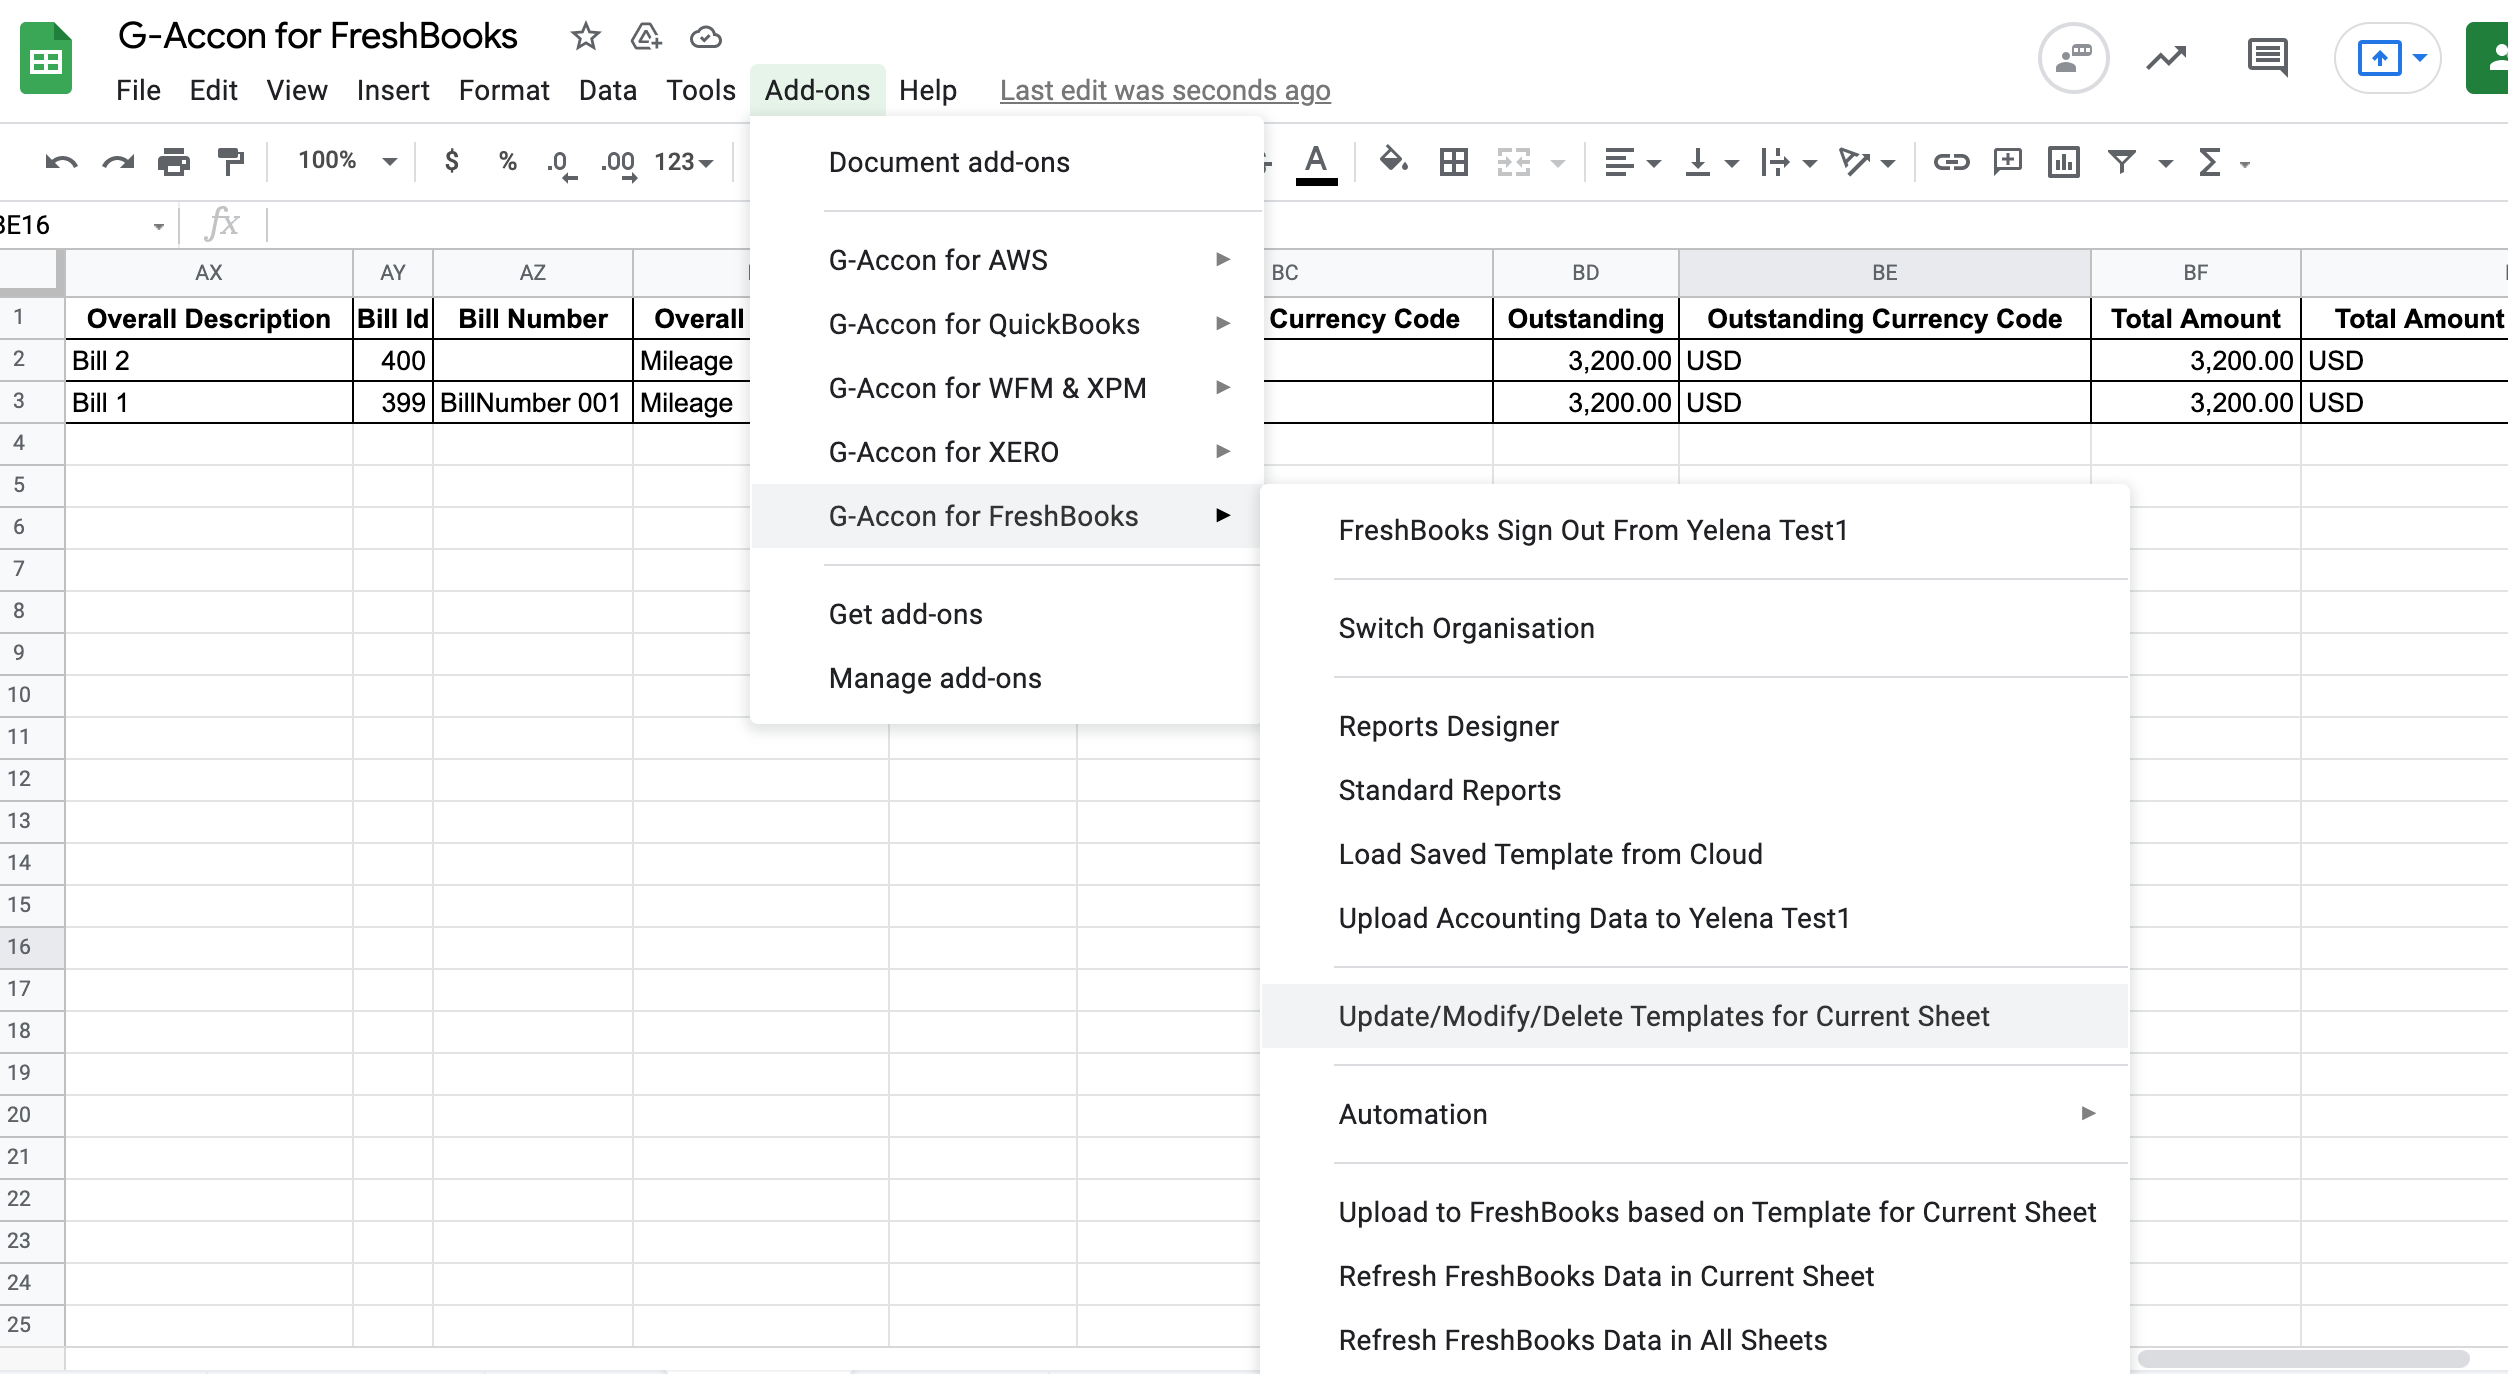The width and height of the screenshot is (2508, 1374).
Task: Undo the last action
Action: point(61,162)
